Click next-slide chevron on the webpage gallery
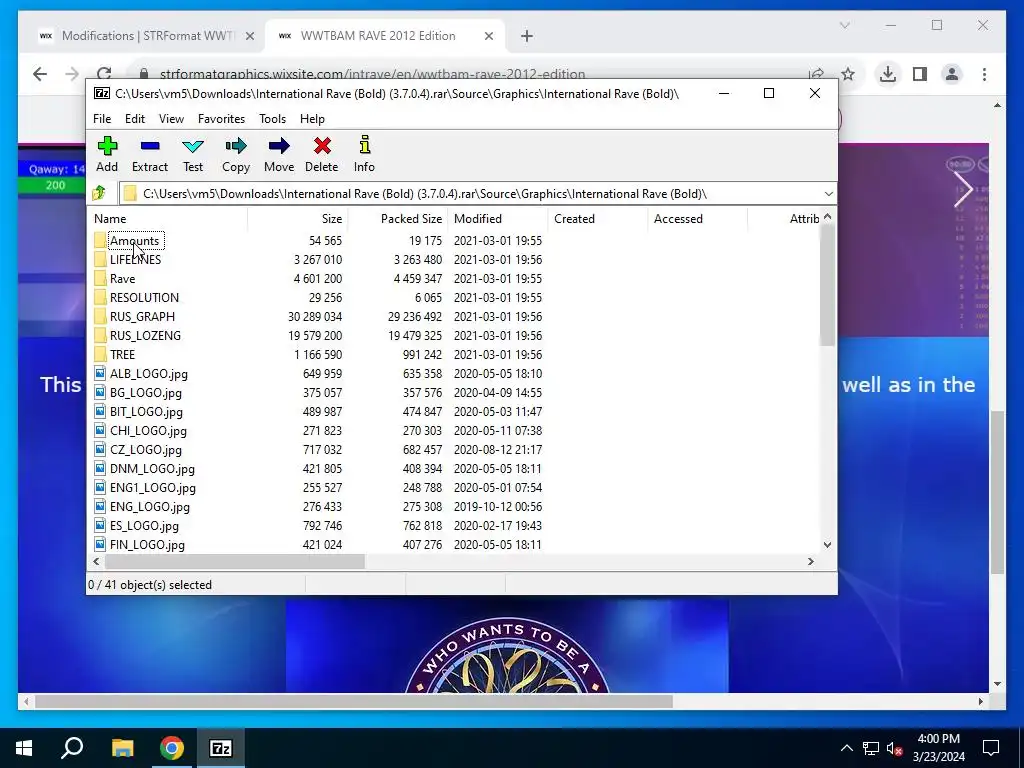The width and height of the screenshot is (1024, 768). 963,189
